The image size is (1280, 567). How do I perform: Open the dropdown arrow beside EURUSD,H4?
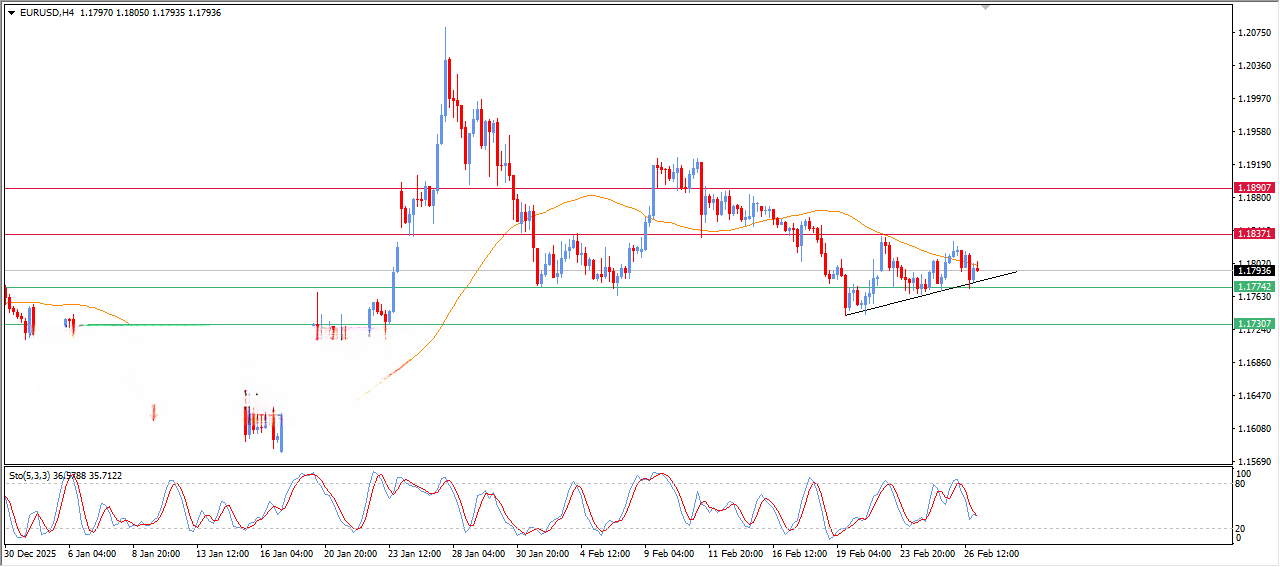pos(11,12)
